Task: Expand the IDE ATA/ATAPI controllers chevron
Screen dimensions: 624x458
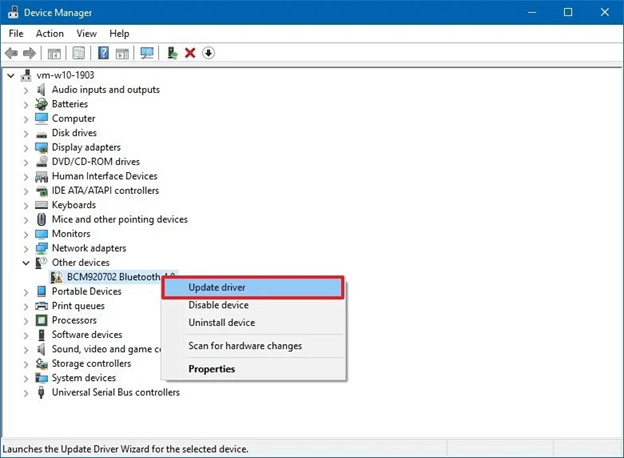Action: [x=26, y=191]
